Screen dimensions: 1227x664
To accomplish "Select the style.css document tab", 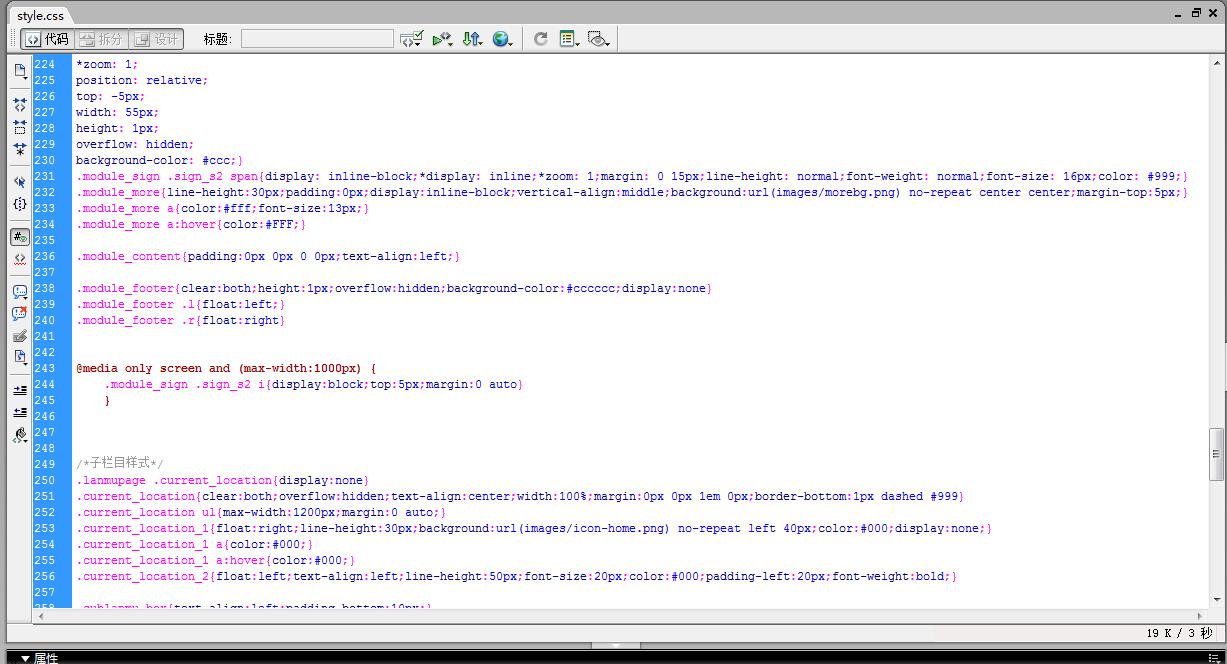I will point(40,16).
